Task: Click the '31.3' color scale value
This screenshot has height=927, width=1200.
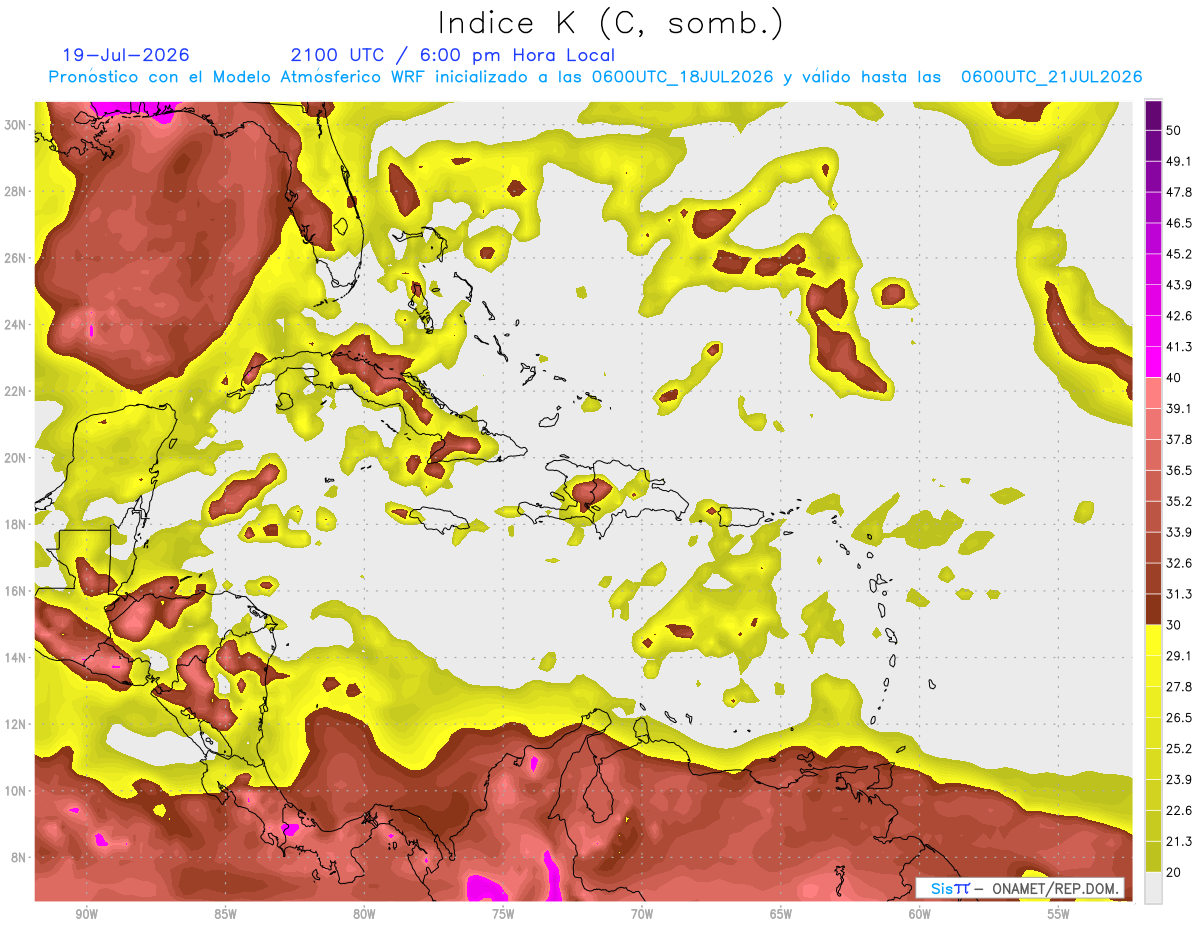Action: pos(1178,594)
